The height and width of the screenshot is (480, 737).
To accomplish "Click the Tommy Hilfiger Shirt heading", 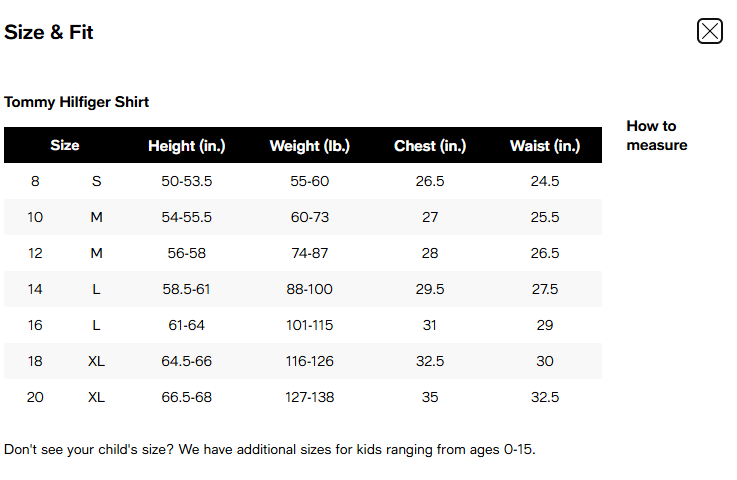I will pos(77,102).
